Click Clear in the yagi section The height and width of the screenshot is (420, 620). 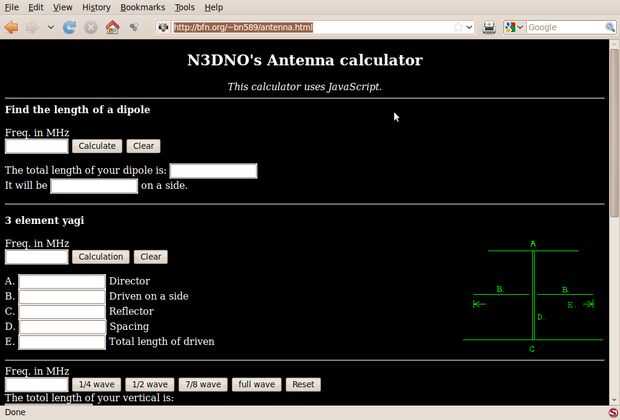point(151,257)
